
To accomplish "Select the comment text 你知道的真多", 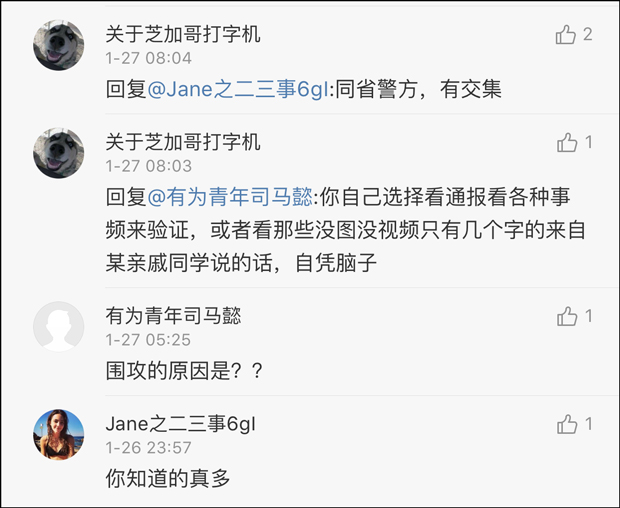I will pos(168,478).
